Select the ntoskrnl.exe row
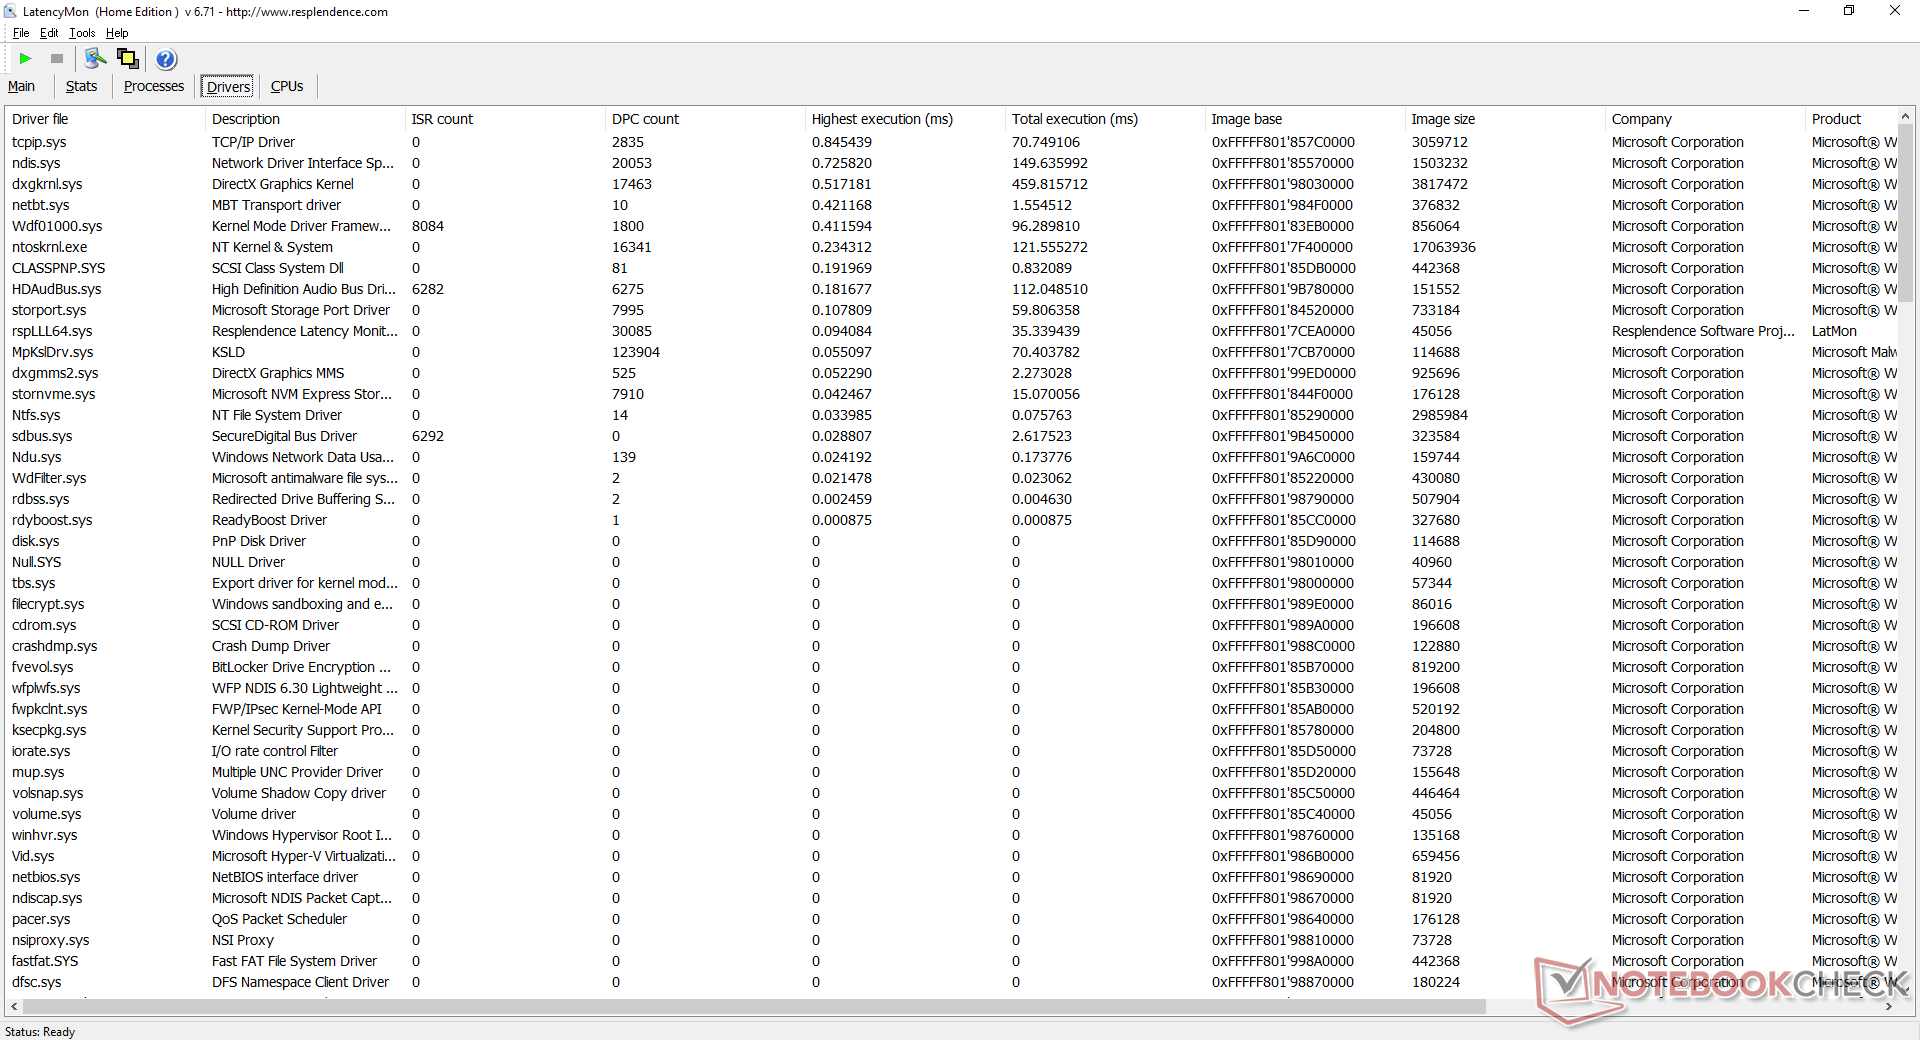Viewport: 1920px width, 1040px height. [x=951, y=247]
